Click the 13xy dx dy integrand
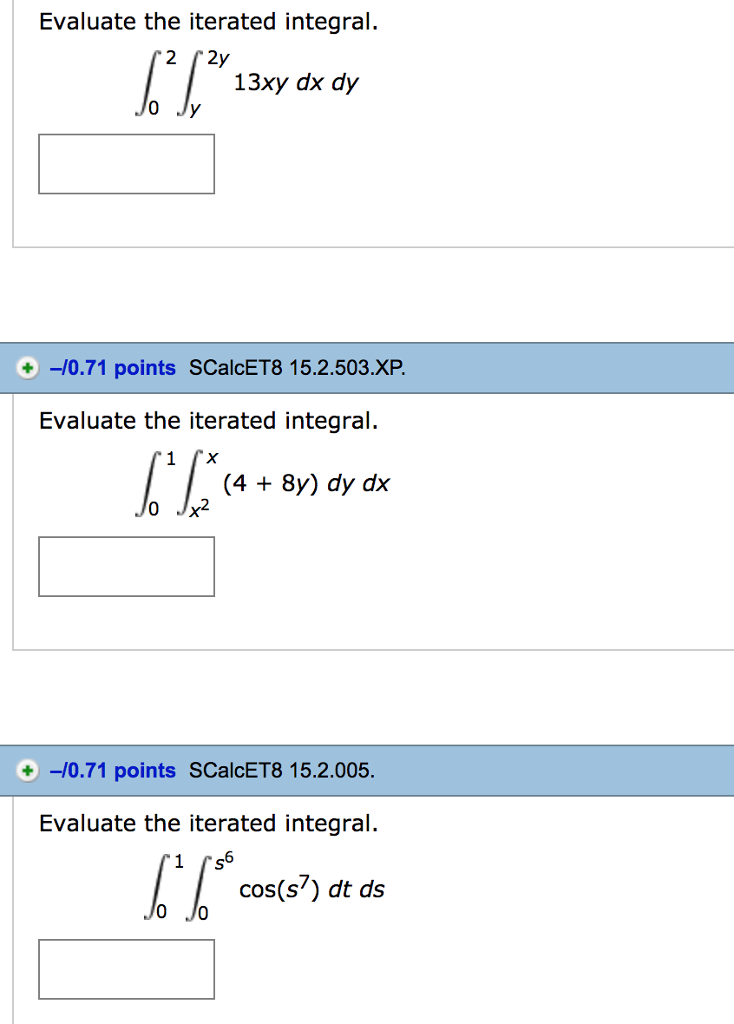The height and width of the screenshot is (1024, 734). point(295,84)
